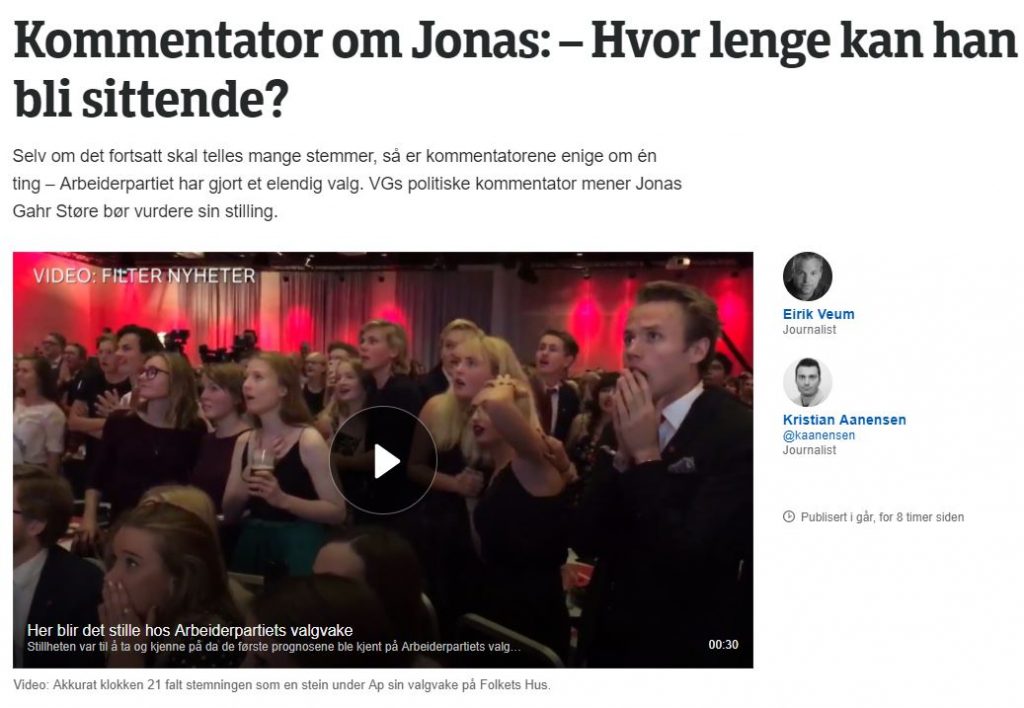
Task: Click the clock icon beside publish time
Action: point(789,517)
